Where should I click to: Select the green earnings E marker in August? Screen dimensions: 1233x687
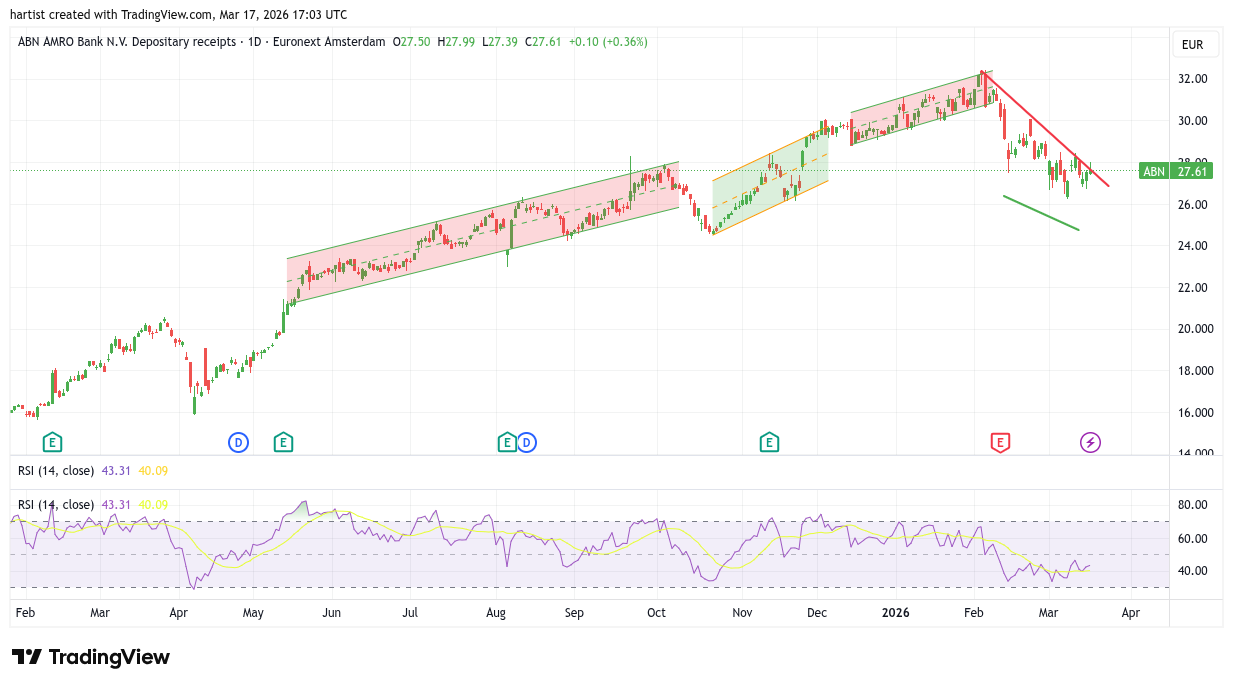(x=507, y=442)
